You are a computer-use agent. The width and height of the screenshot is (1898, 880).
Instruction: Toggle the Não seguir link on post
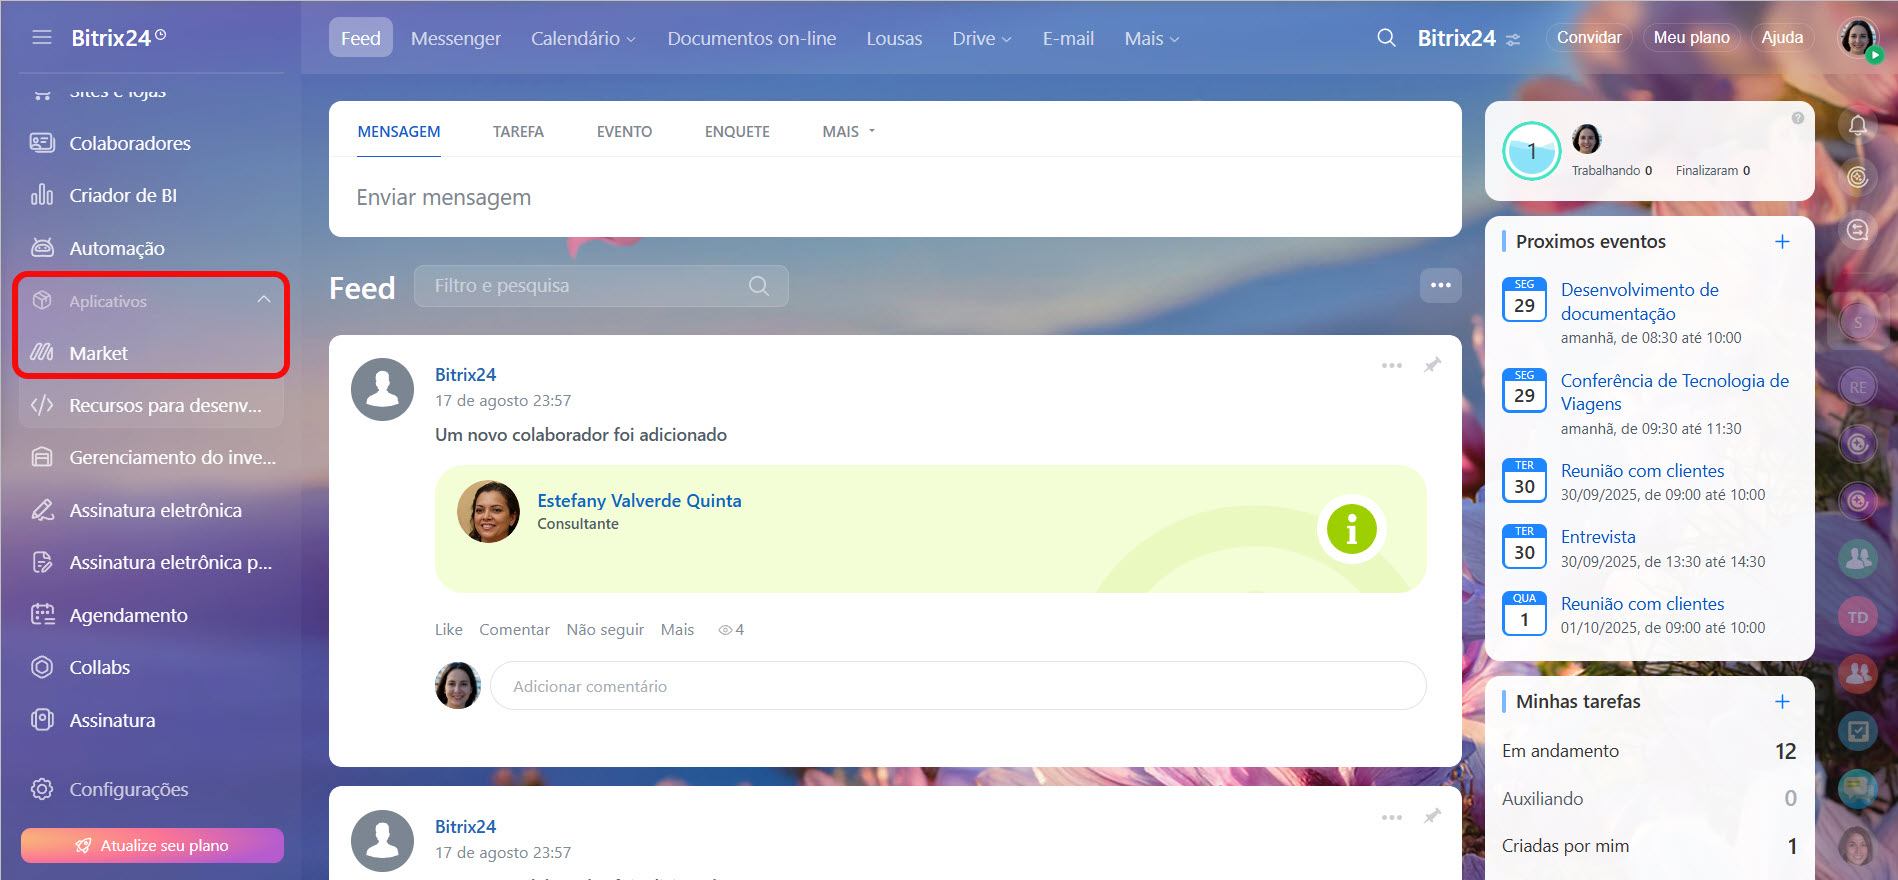point(604,630)
